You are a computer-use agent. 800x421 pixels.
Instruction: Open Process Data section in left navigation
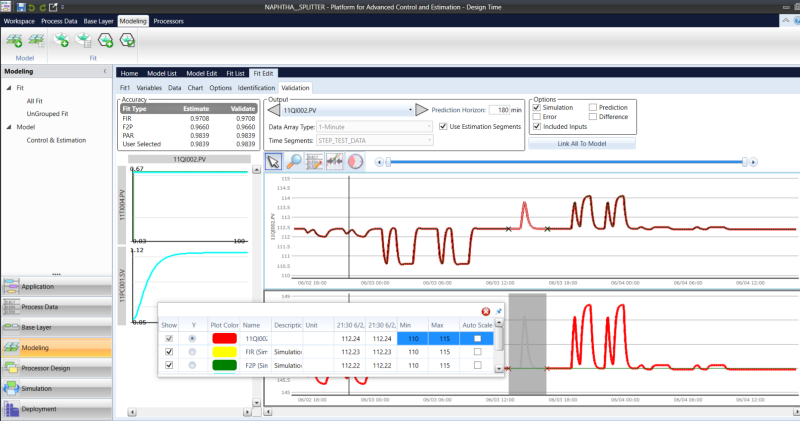click(x=57, y=307)
